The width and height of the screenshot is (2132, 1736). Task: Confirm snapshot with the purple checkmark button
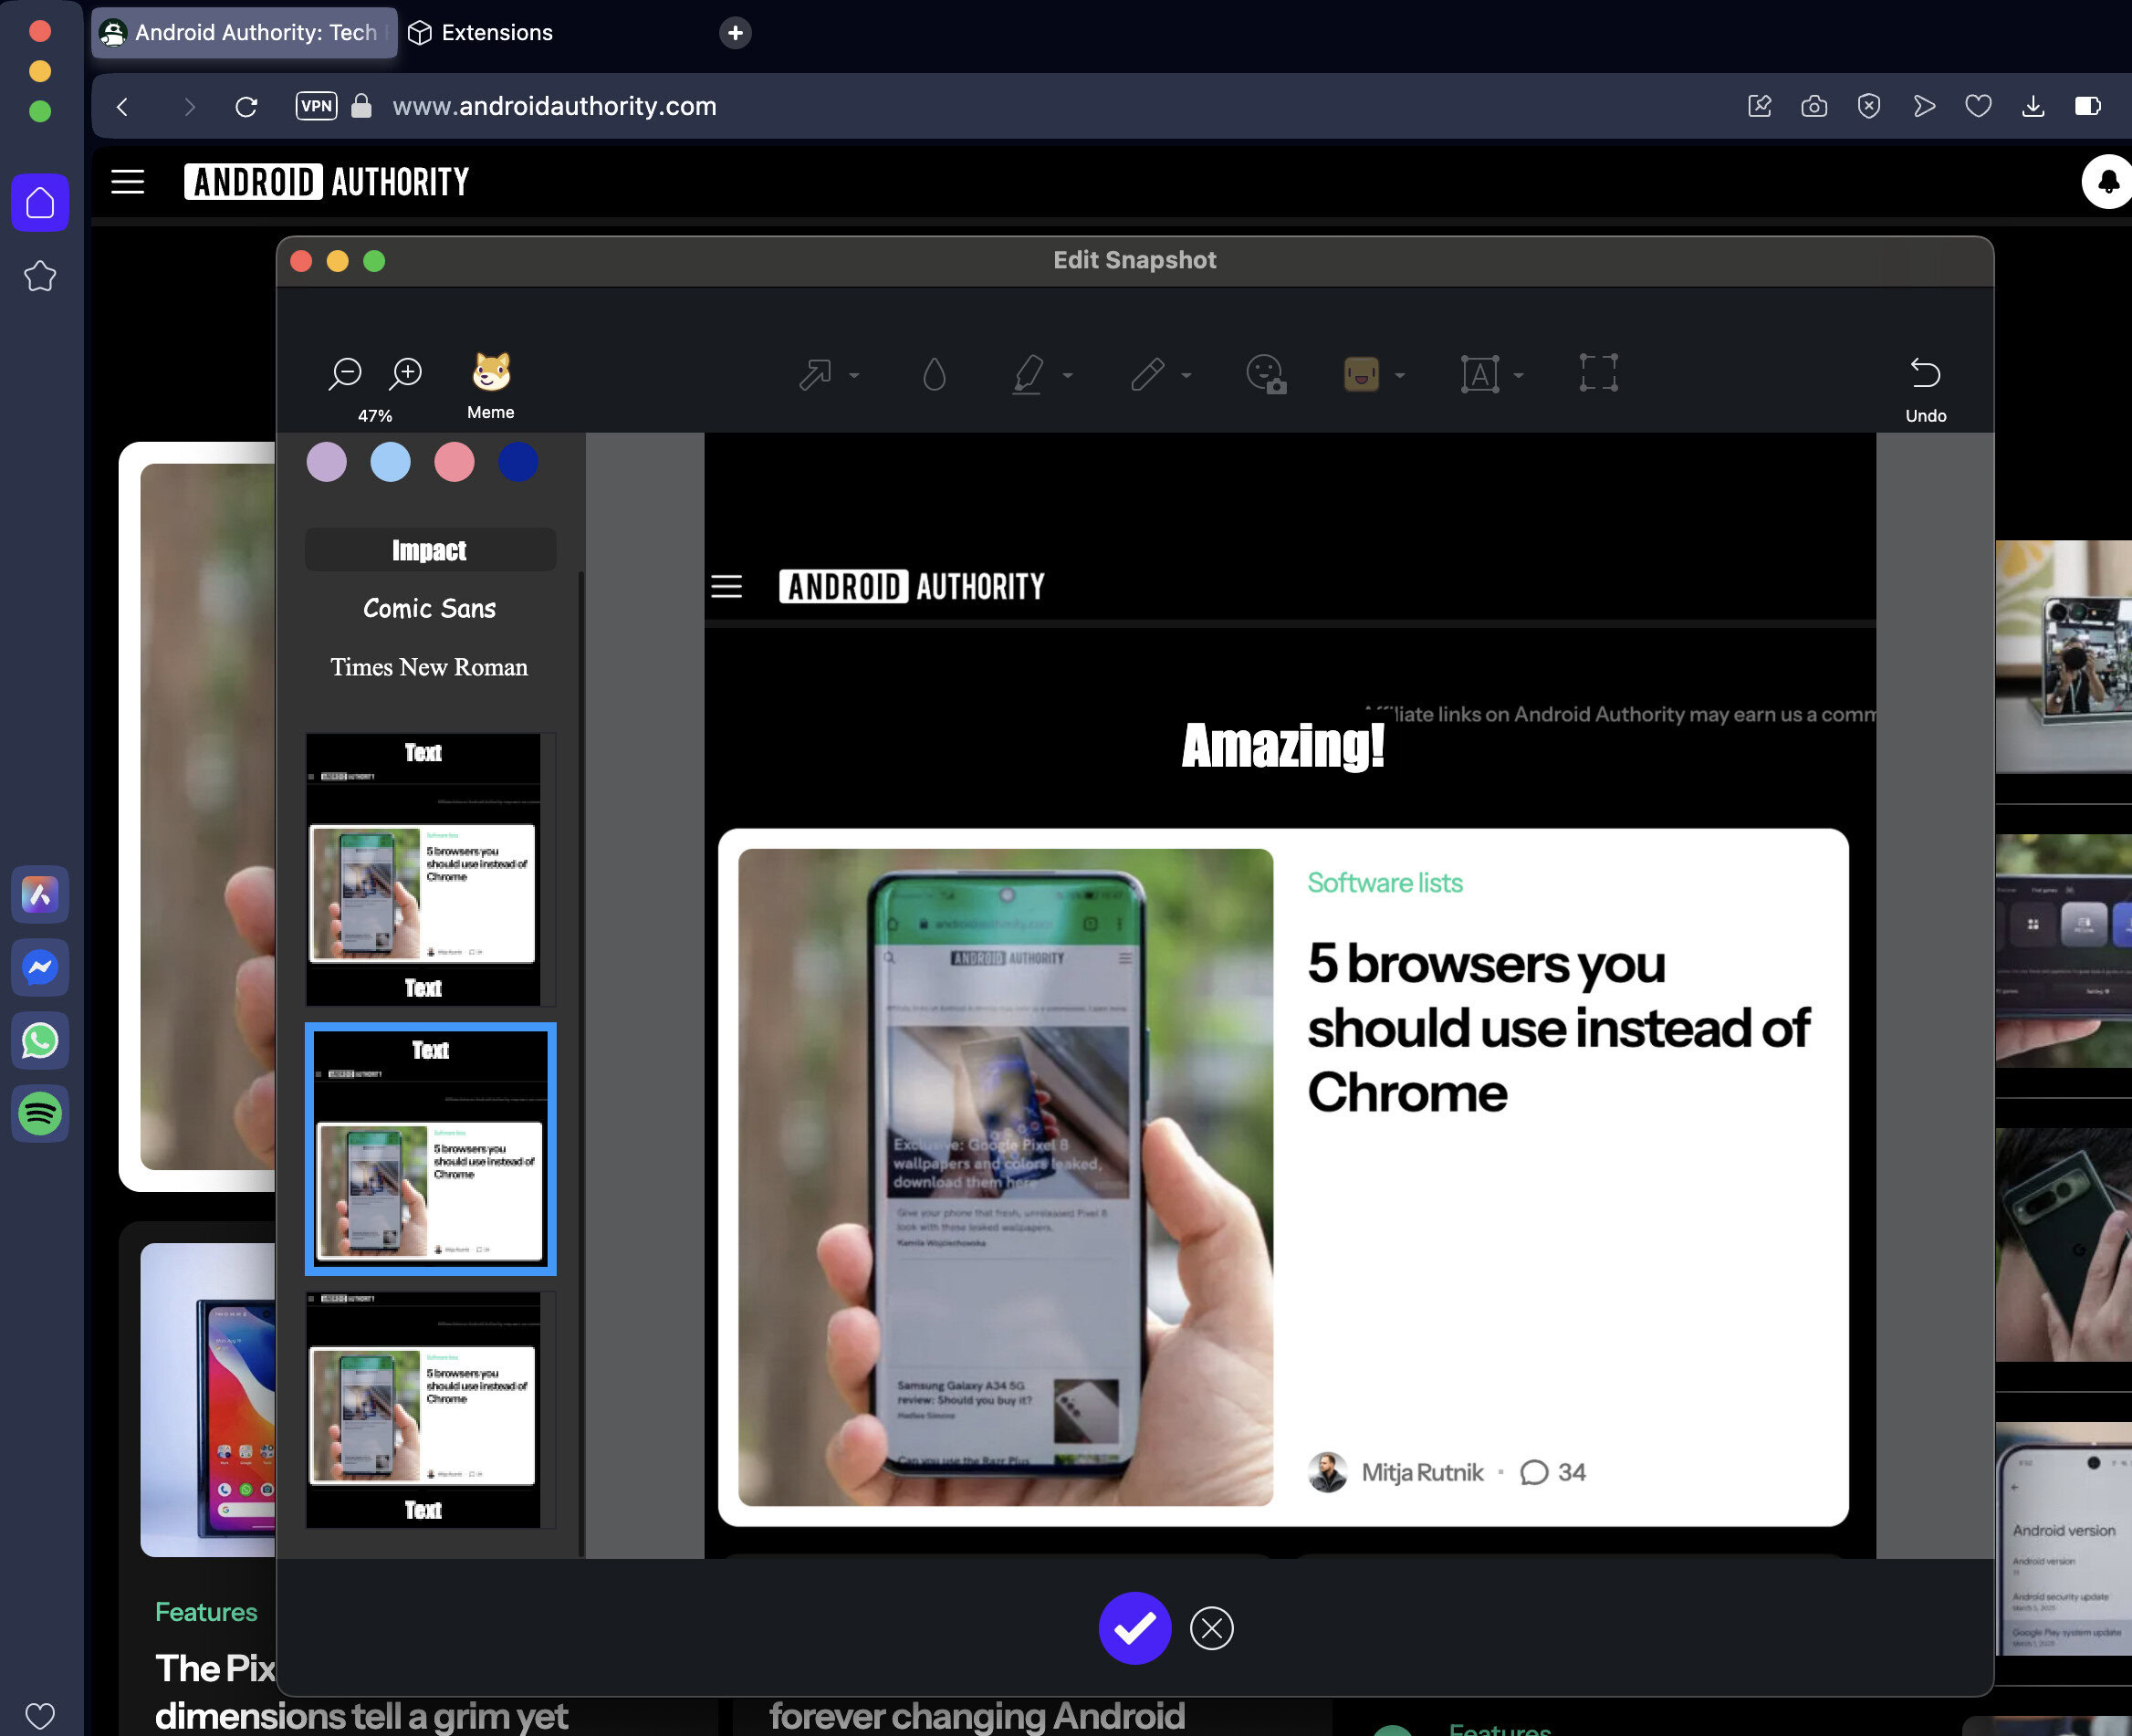pos(1134,1628)
